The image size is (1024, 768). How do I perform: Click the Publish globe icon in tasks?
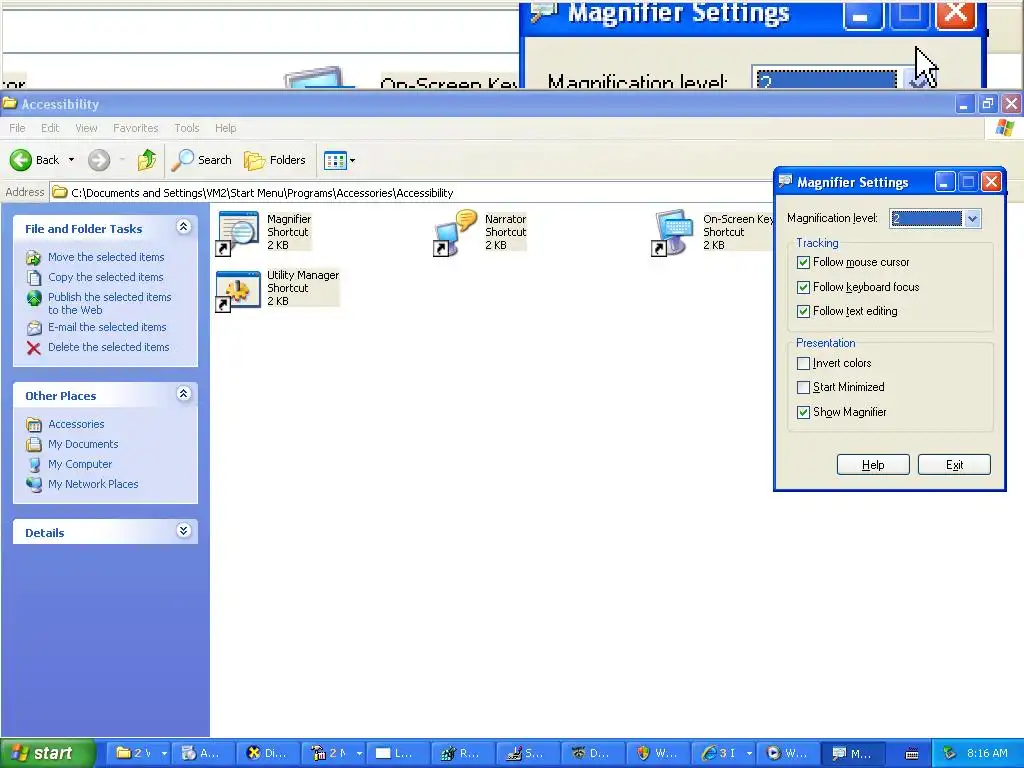(34, 298)
